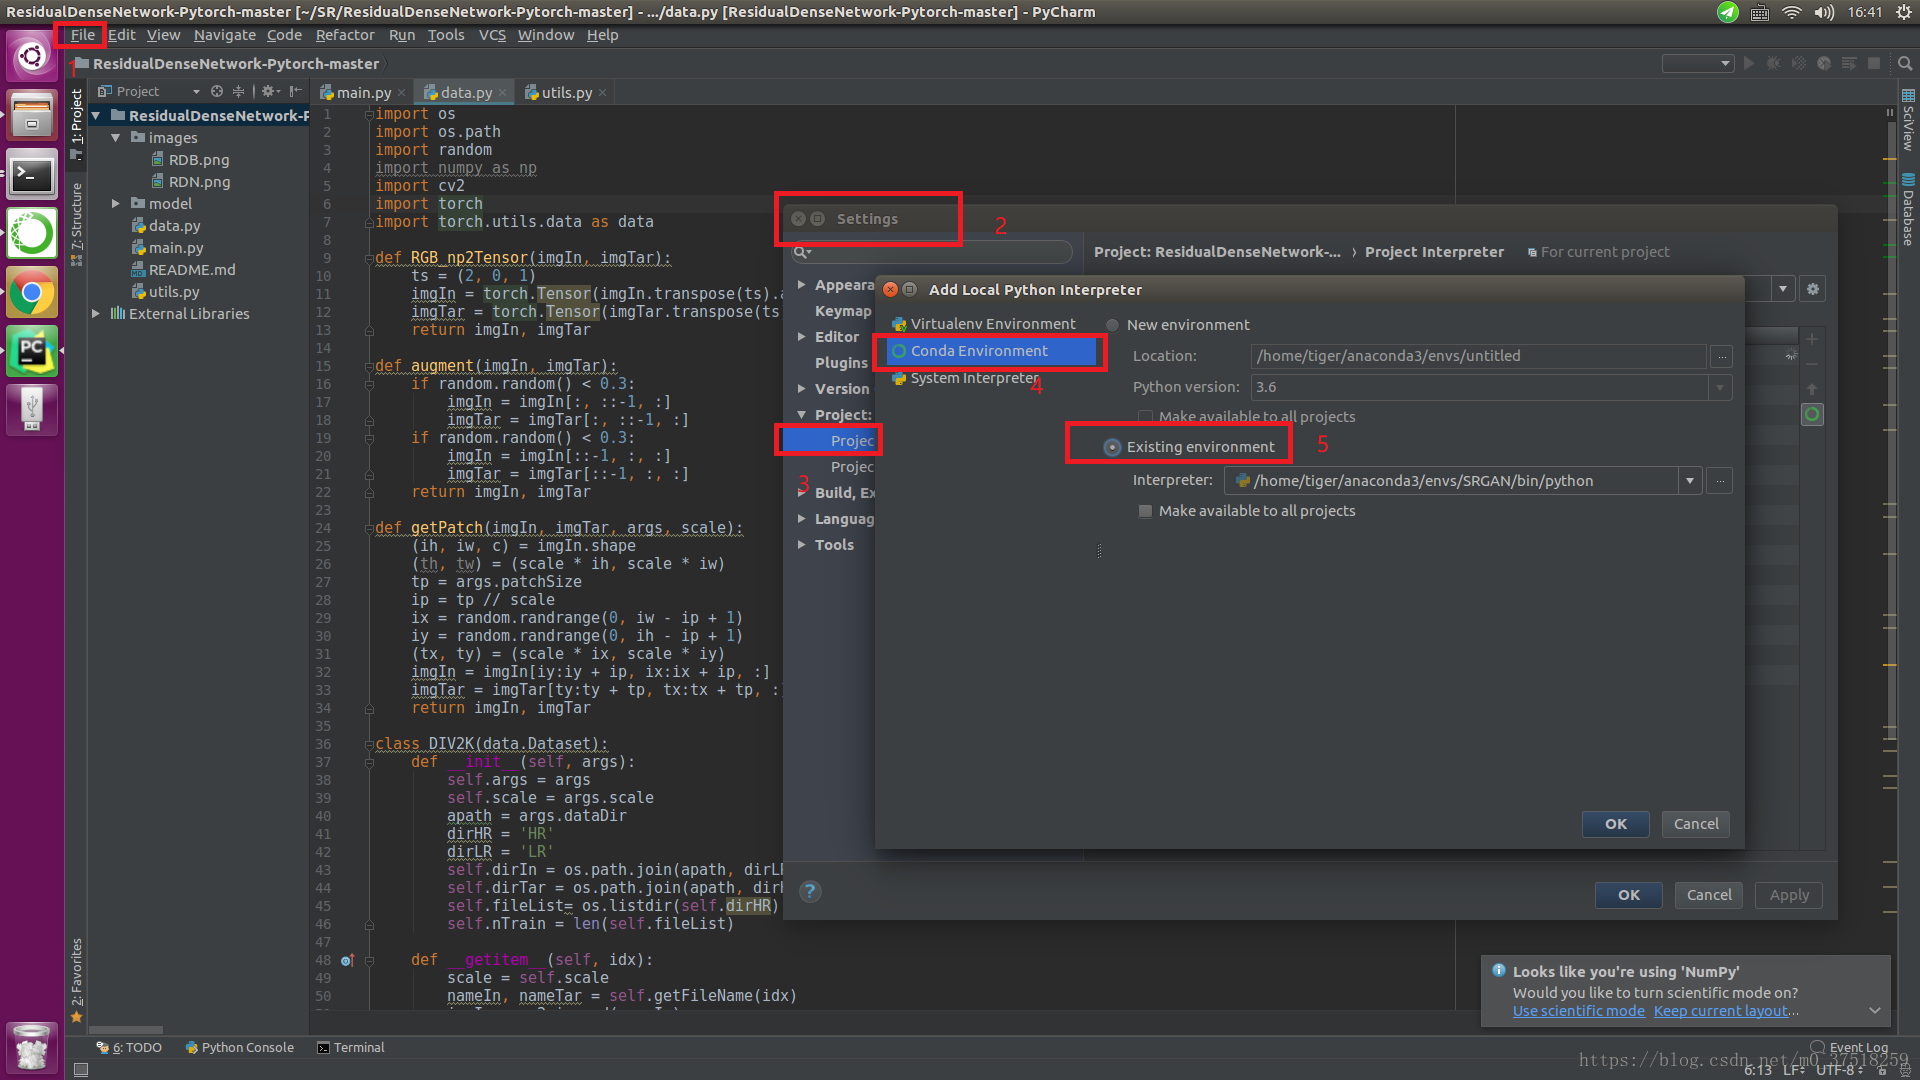This screenshot has width=1920, height=1080.
Task: Open Search Everywhere magnifier icon
Action: [x=1905, y=63]
